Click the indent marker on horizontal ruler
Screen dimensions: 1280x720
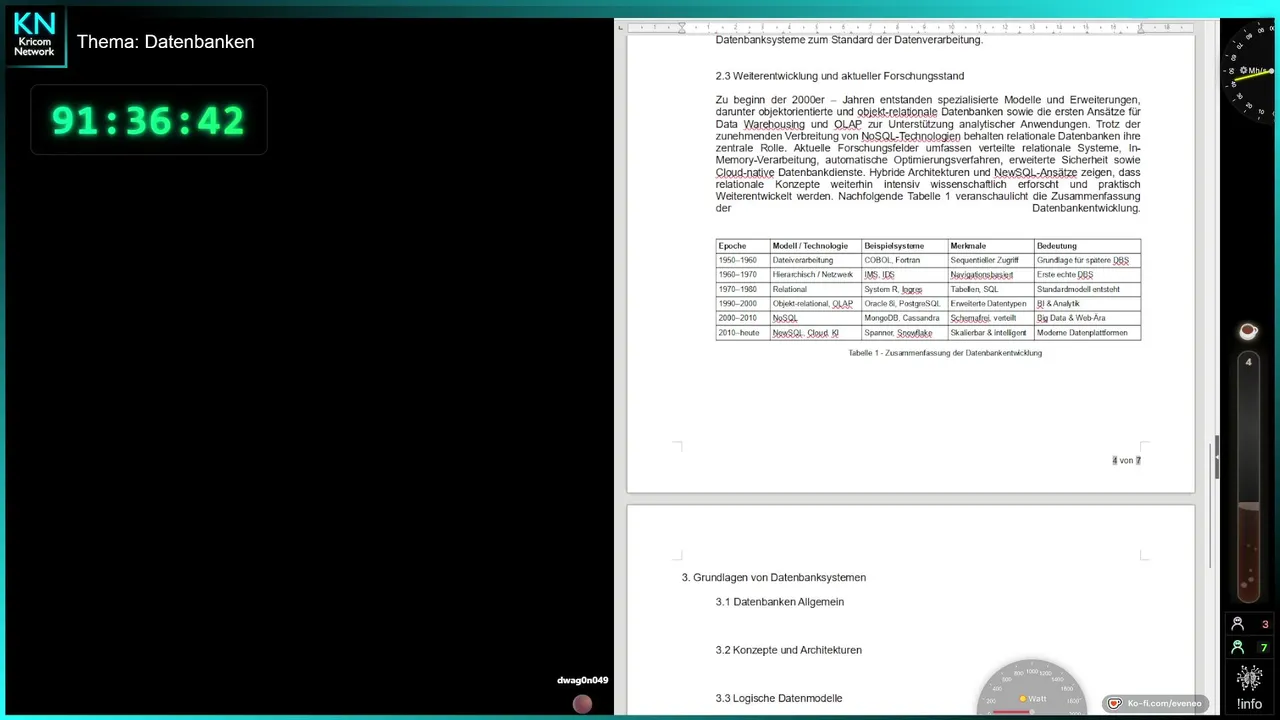[x=681, y=27]
